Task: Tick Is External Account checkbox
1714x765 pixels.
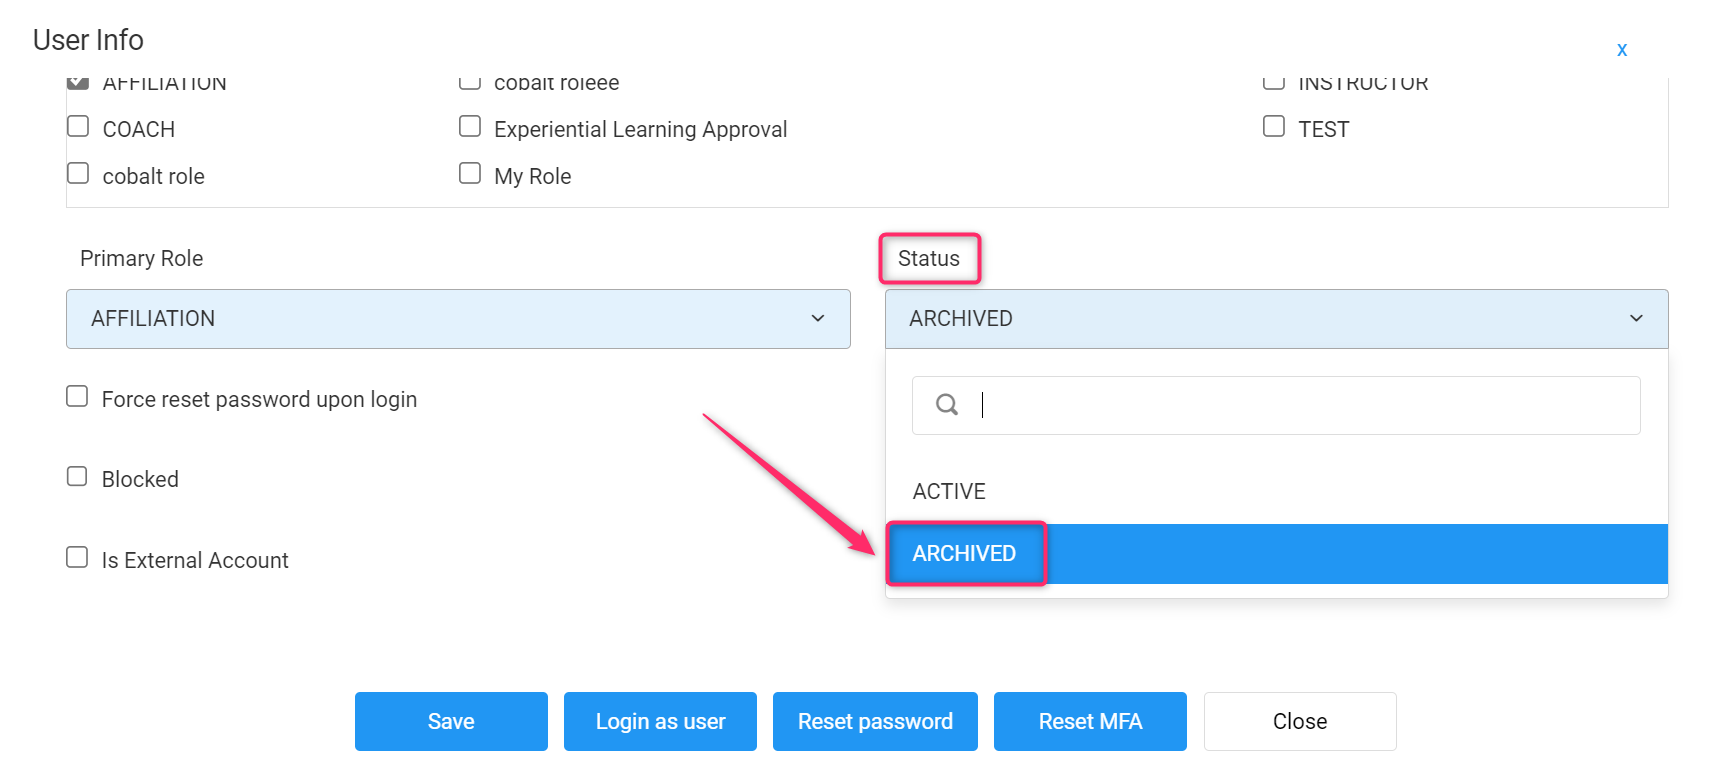Action: (77, 557)
